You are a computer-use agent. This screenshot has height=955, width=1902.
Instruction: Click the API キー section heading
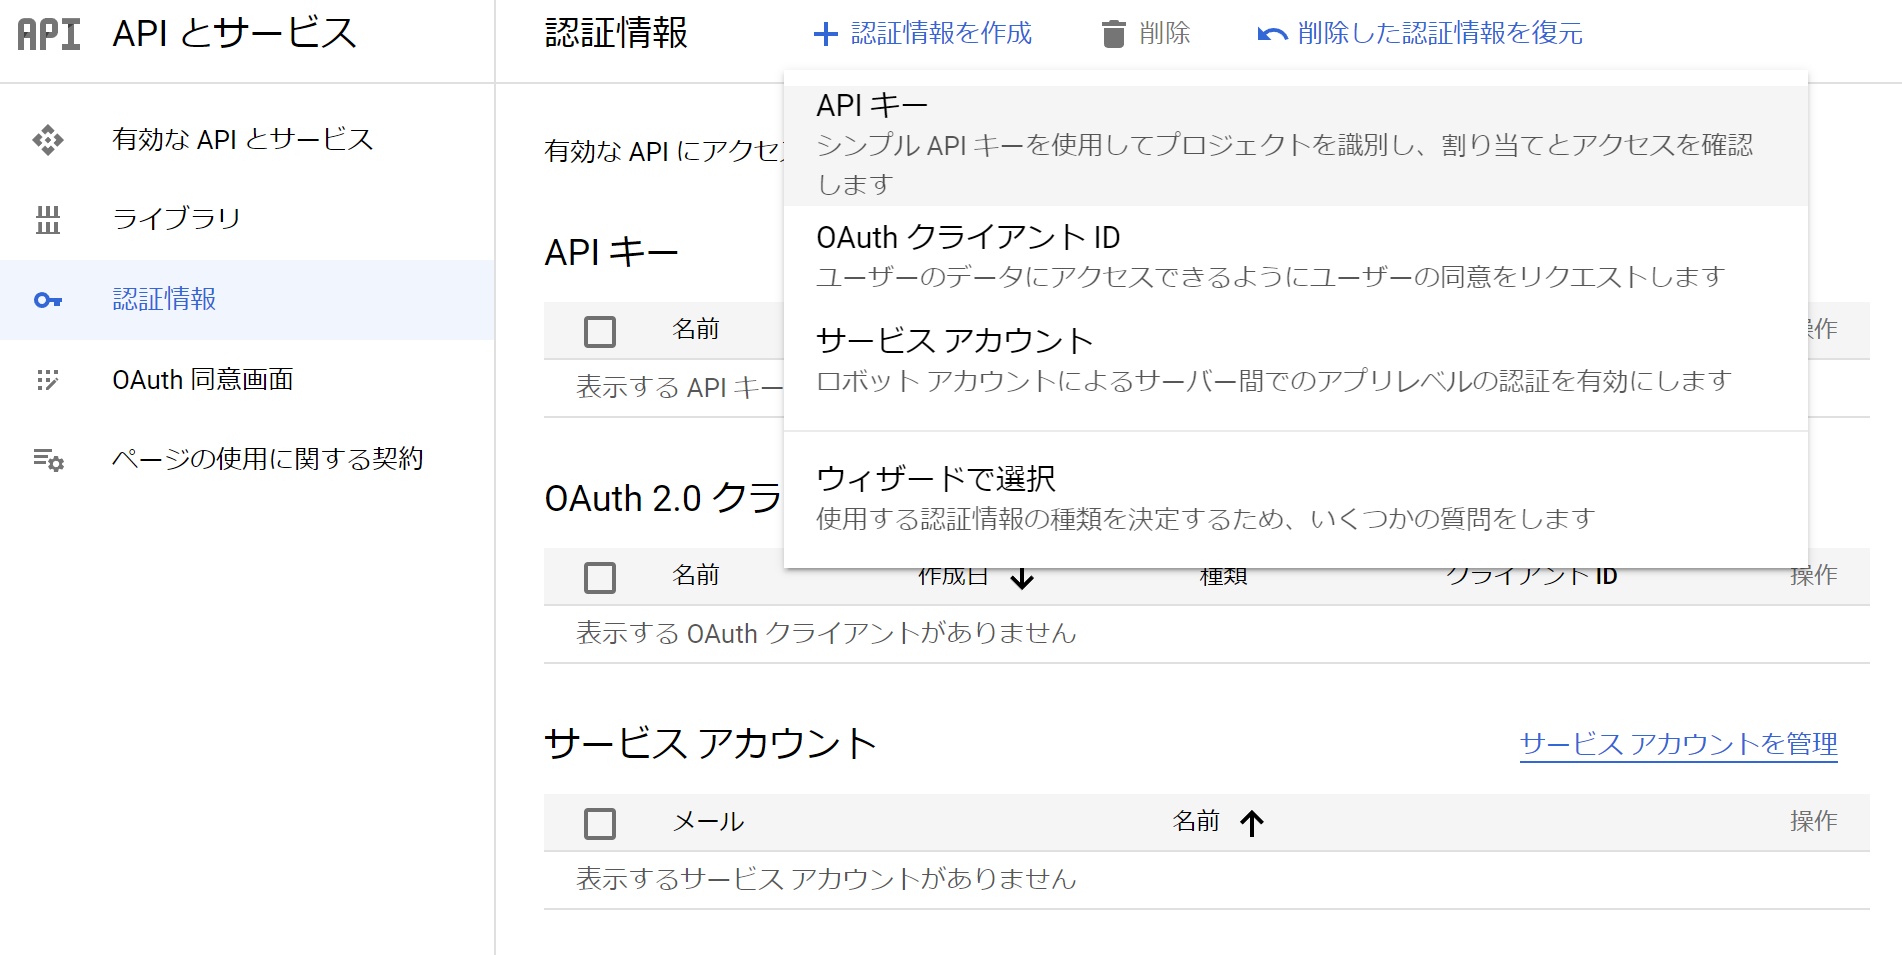pos(611,253)
